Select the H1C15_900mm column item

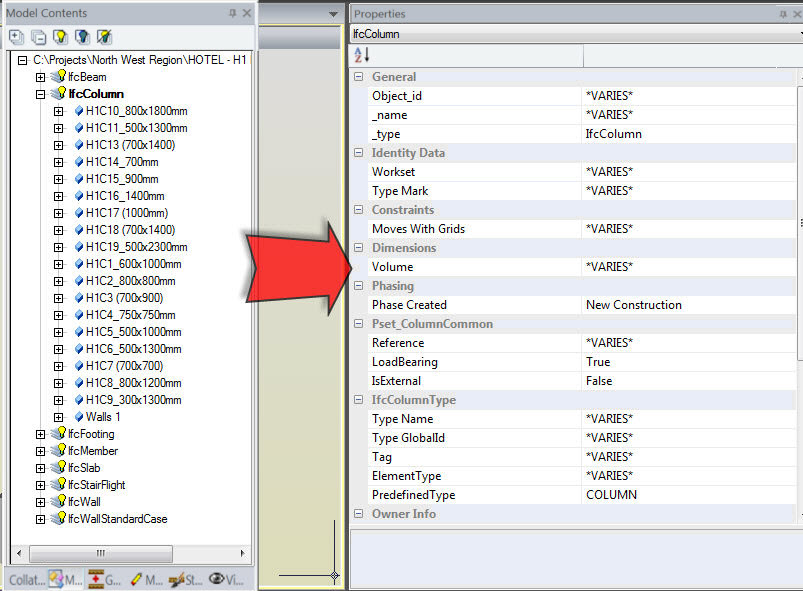(122, 179)
